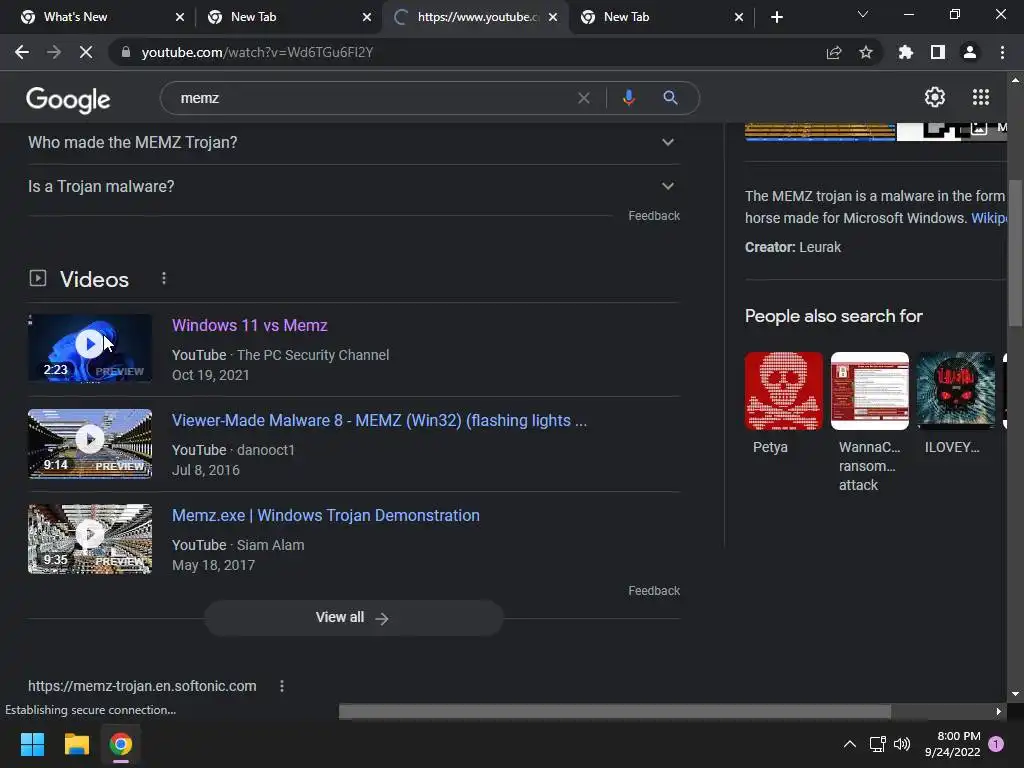Open the Chrome profile avatar icon
The image size is (1024, 768).
[970, 52]
